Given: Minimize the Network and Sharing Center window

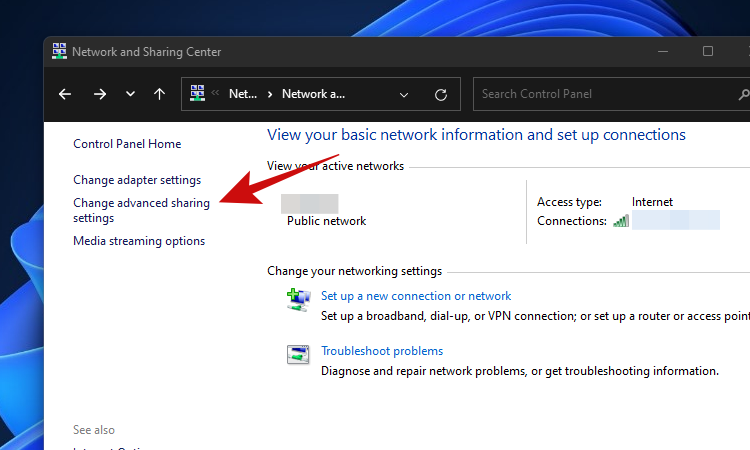Looking at the screenshot, I should pyautogui.click(x=663, y=51).
